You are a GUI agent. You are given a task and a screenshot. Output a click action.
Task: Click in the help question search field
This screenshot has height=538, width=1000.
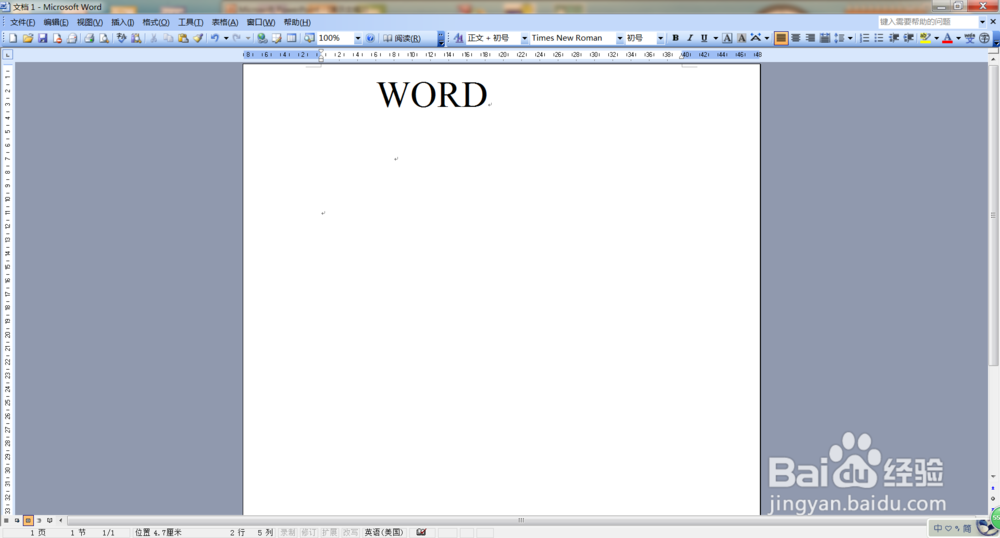tap(928, 22)
